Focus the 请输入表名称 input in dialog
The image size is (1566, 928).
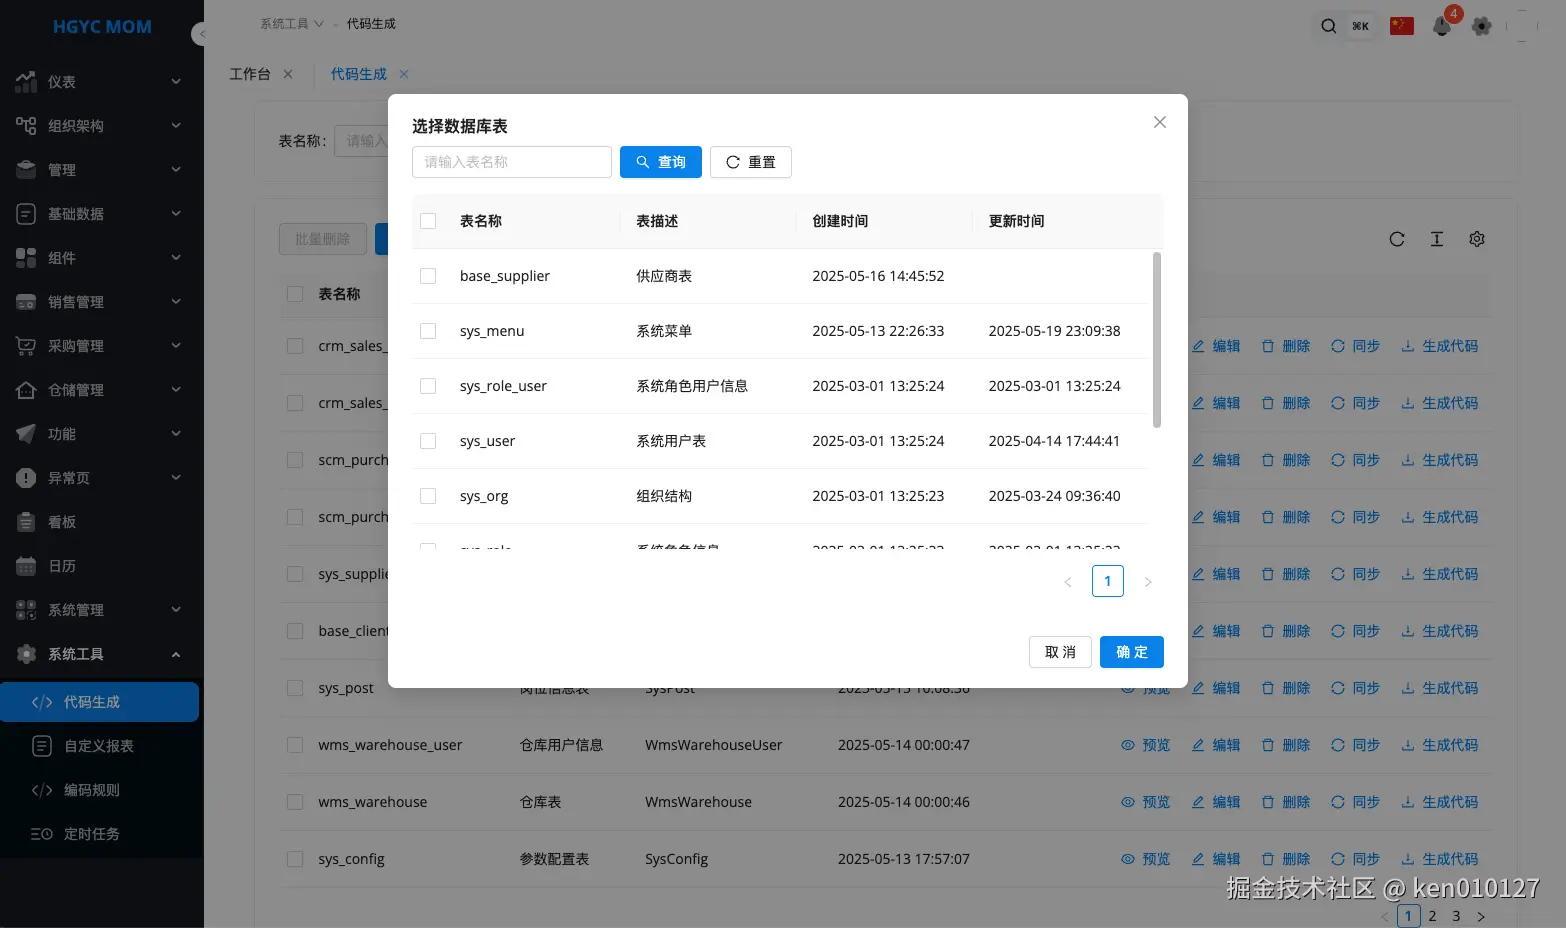[512, 162]
